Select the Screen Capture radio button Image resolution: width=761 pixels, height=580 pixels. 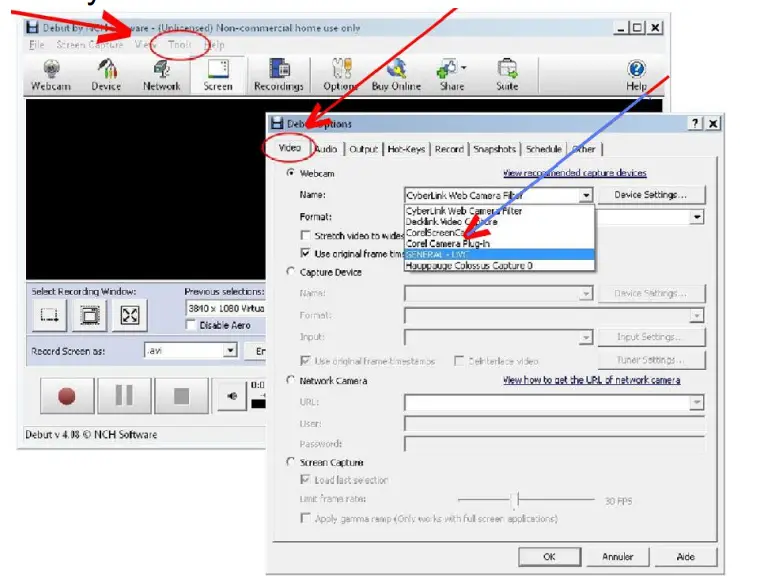pyautogui.click(x=290, y=462)
